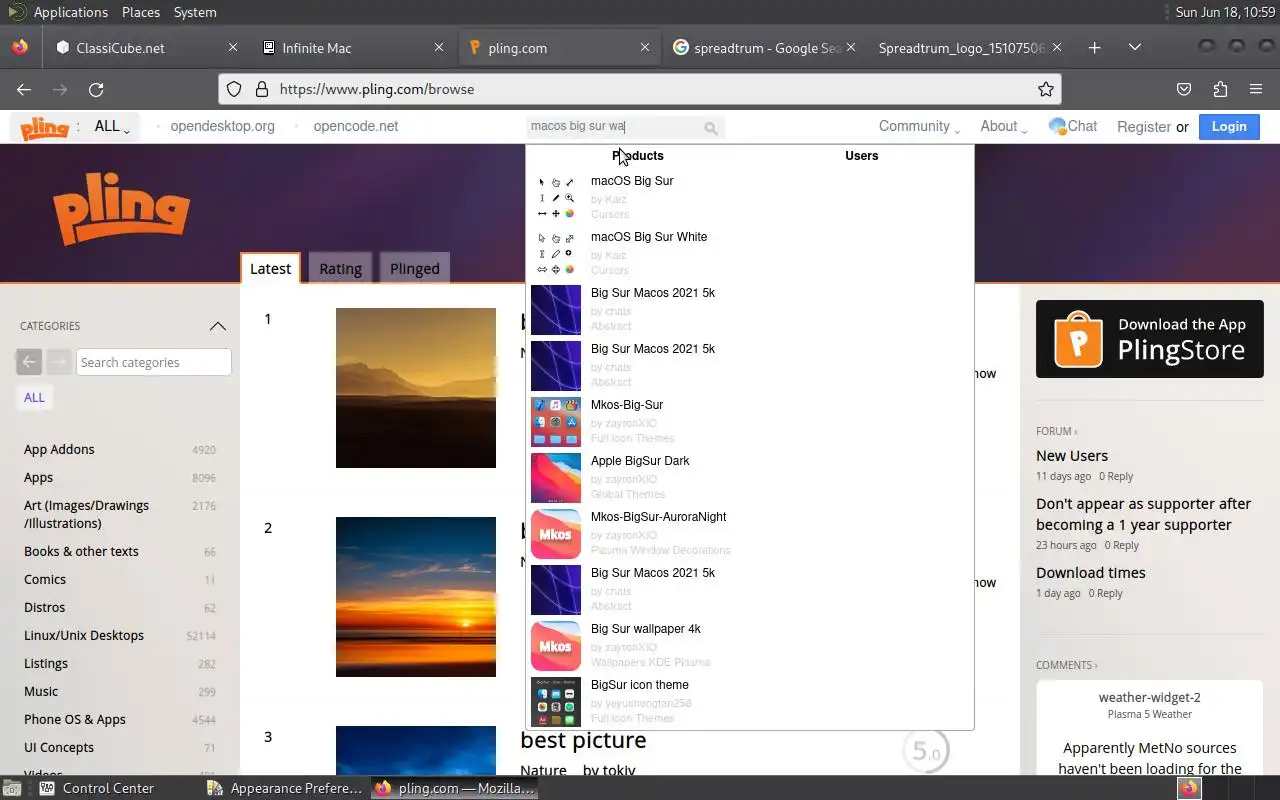Select the ALL categories button
The height and width of the screenshot is (800, 1280).
coord(34,397)
